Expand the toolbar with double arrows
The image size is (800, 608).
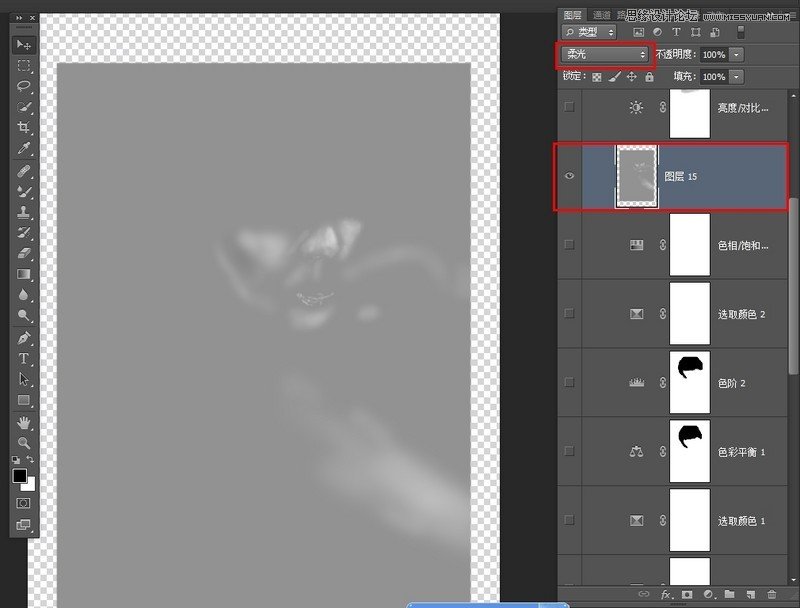tap(19, 18)
